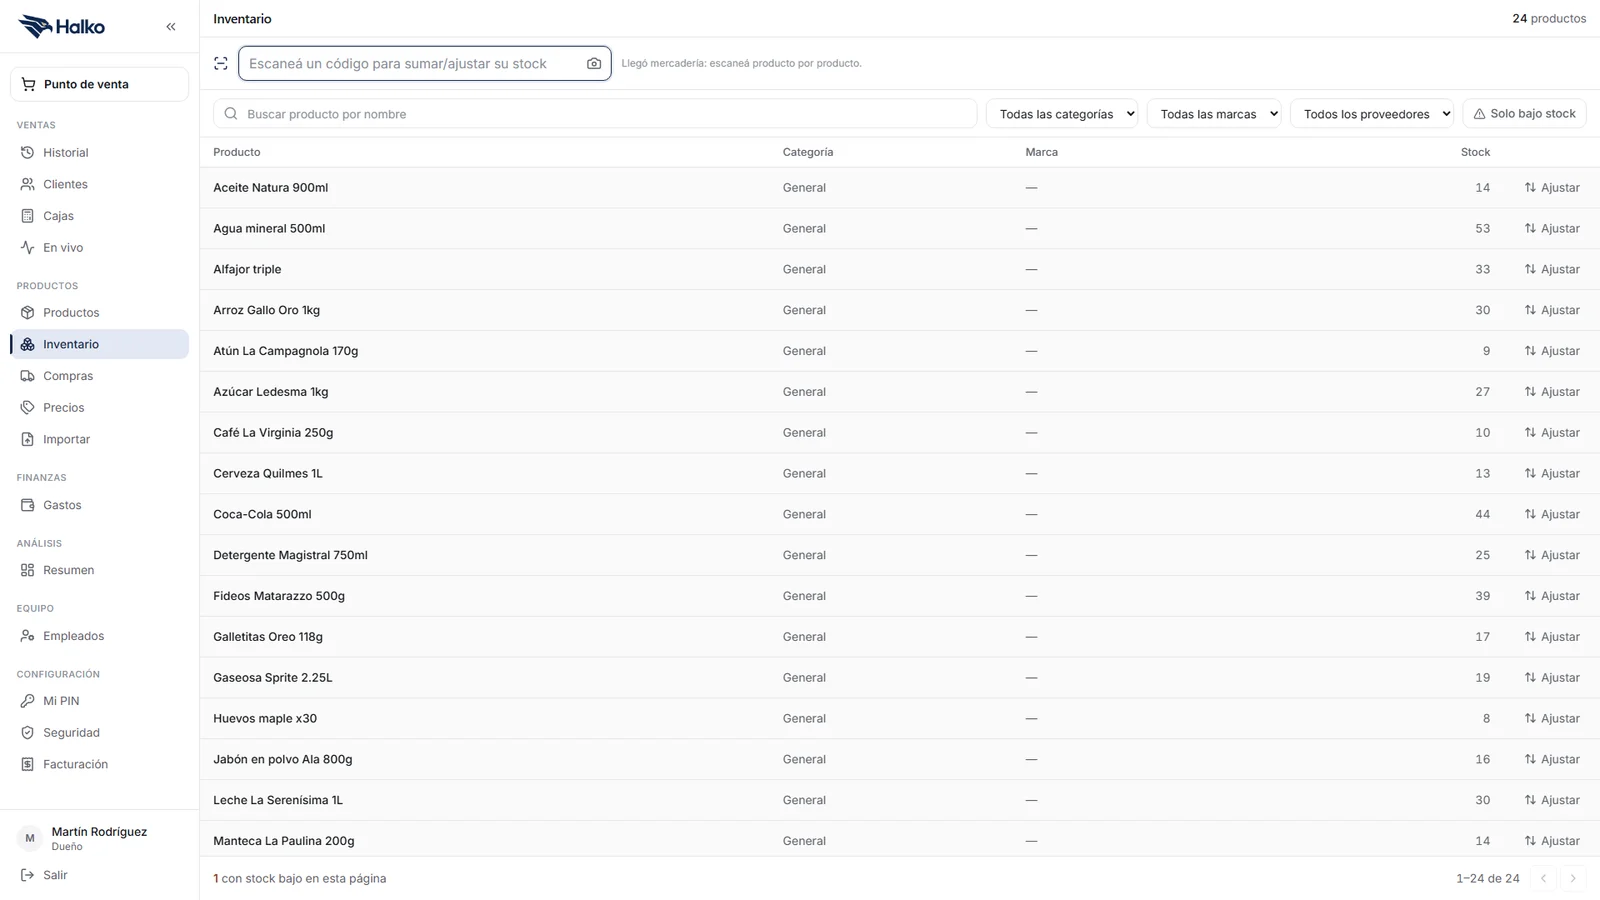Go to the previous page arrow
1600x900 pixels.
pyautogui.click(x=1544, y=878)
